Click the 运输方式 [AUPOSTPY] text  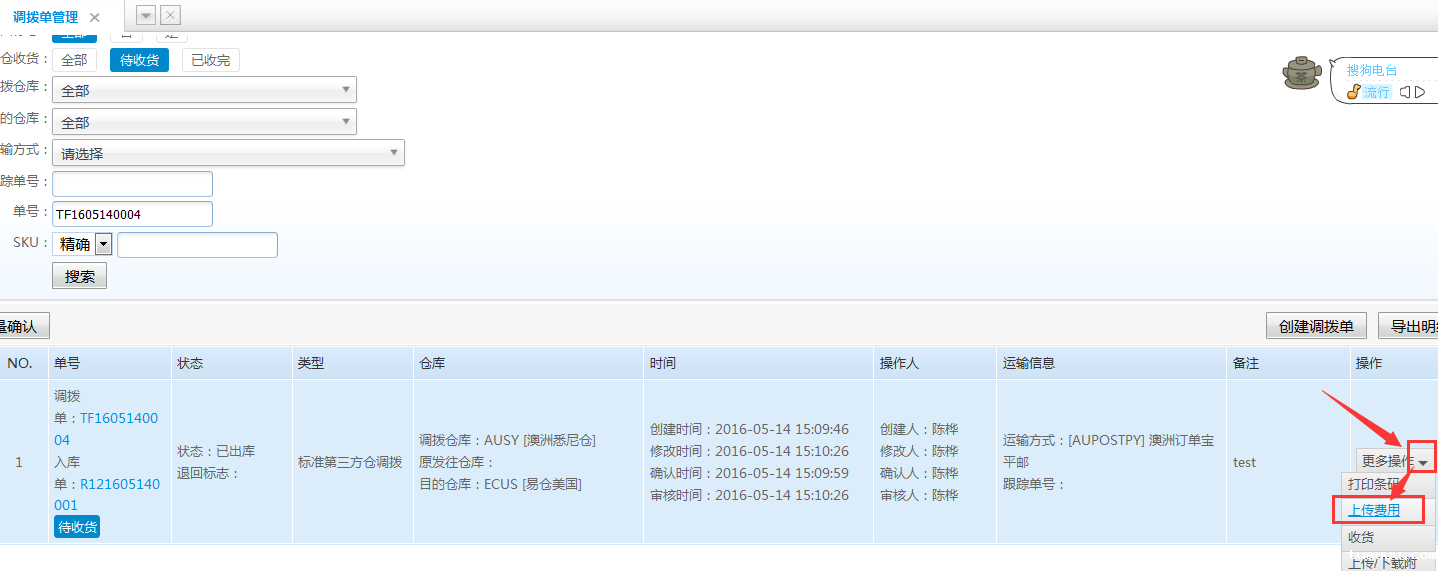click(x=1108, y=451)
